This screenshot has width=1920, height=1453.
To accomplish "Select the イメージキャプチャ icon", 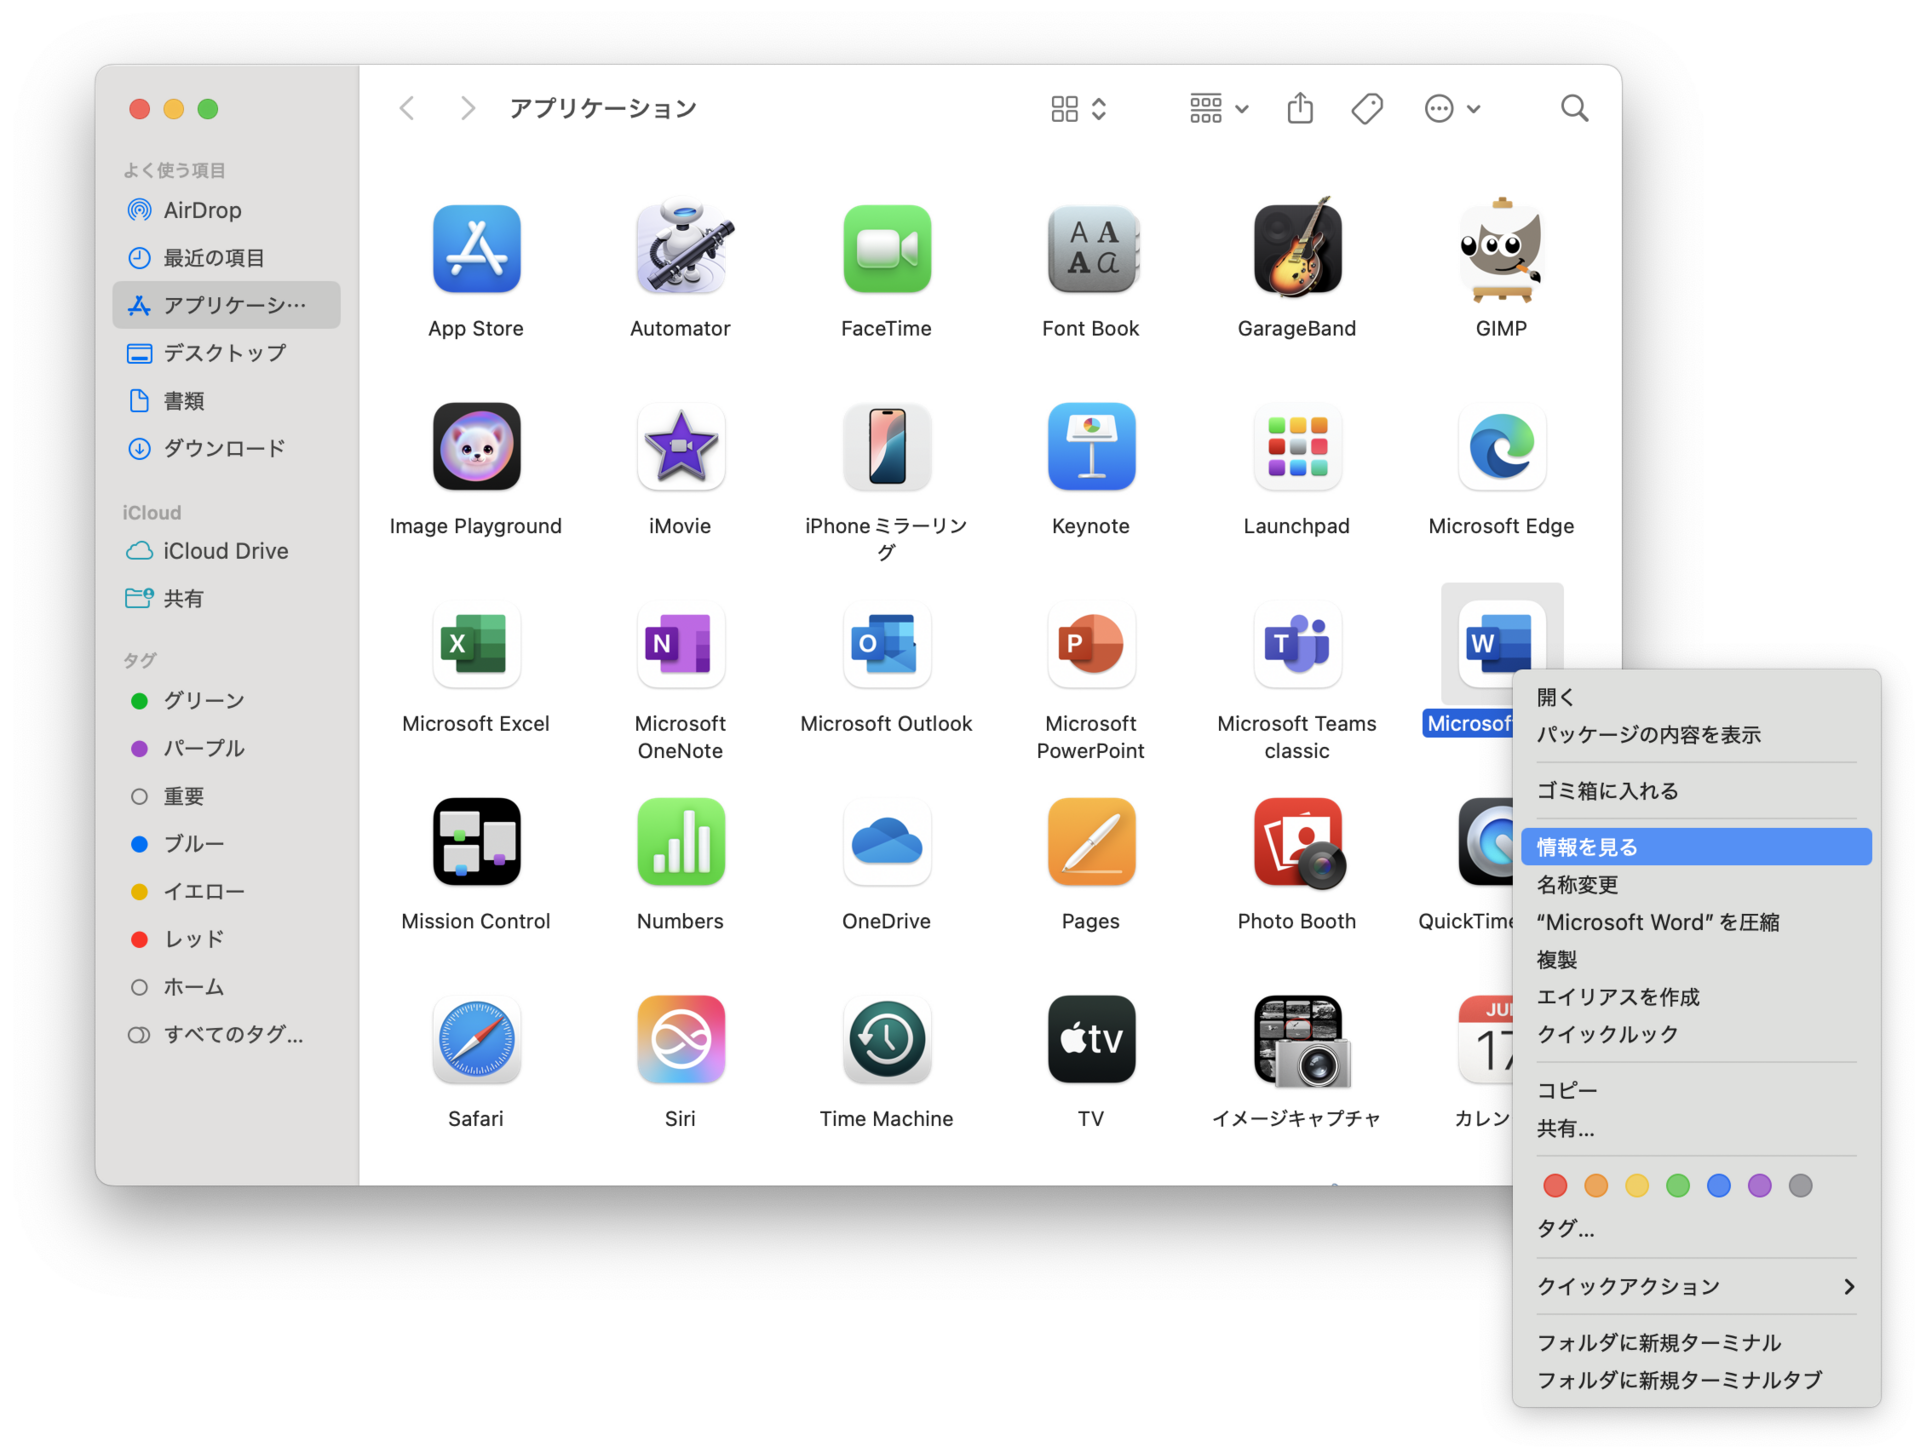I will pyautogui.click(x=1301, y=1040).
